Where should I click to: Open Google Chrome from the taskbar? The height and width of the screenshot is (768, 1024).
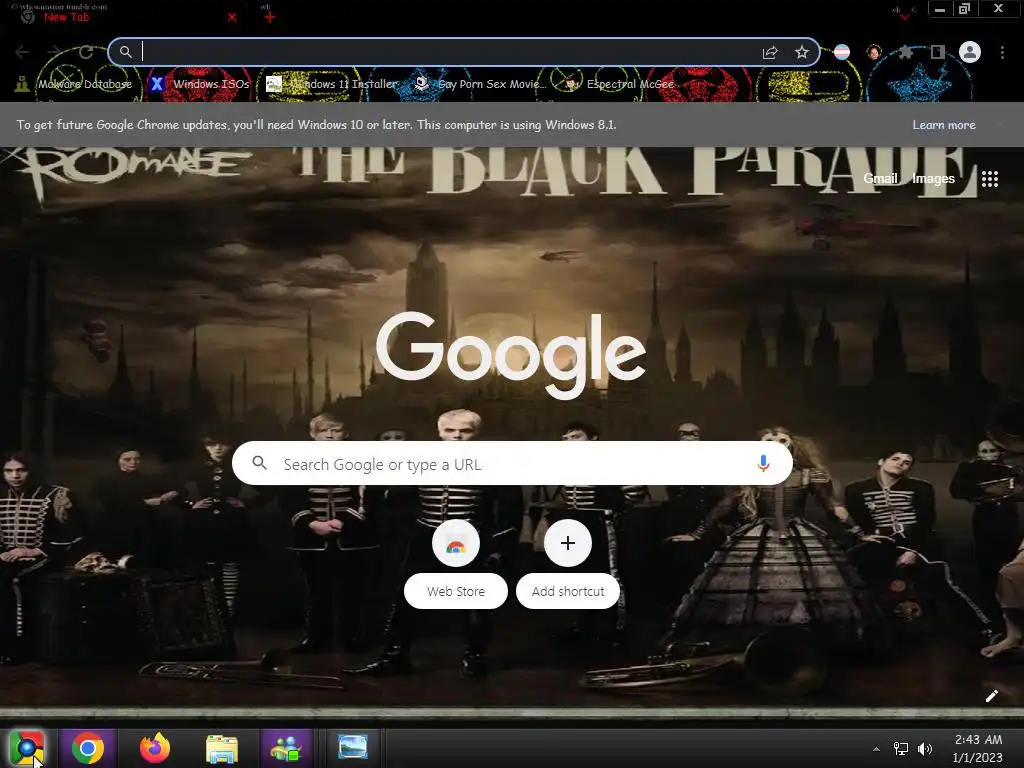pyautogui.click(x=88, y=748)
